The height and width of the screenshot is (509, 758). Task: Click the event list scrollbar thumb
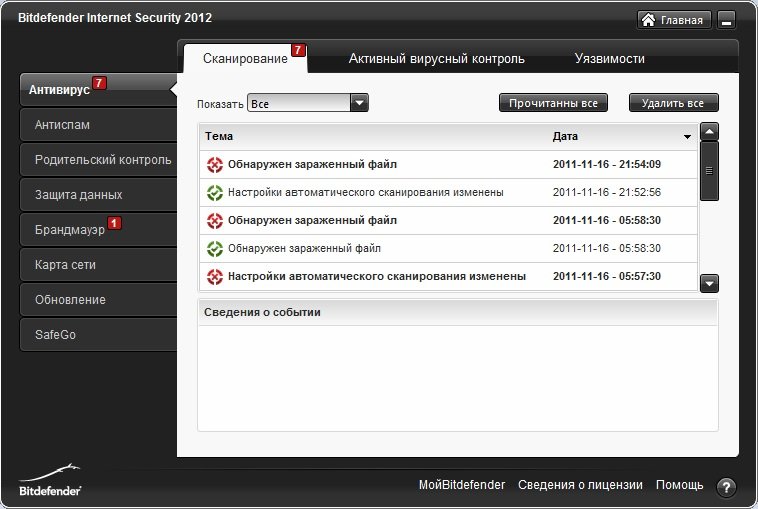coord(709,171)
